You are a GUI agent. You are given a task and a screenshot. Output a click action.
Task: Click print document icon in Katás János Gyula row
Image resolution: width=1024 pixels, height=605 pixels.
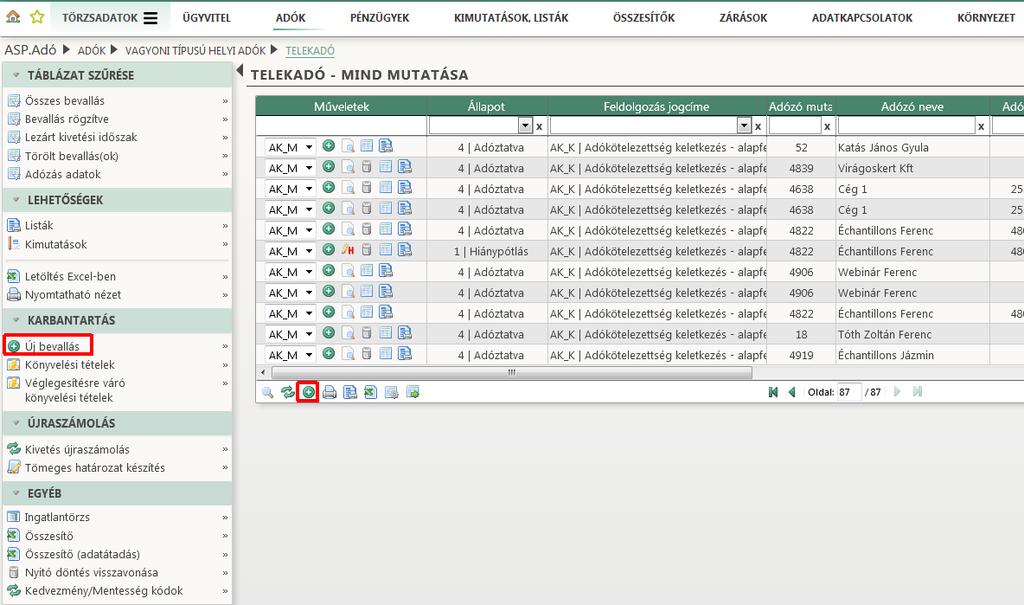385,146
